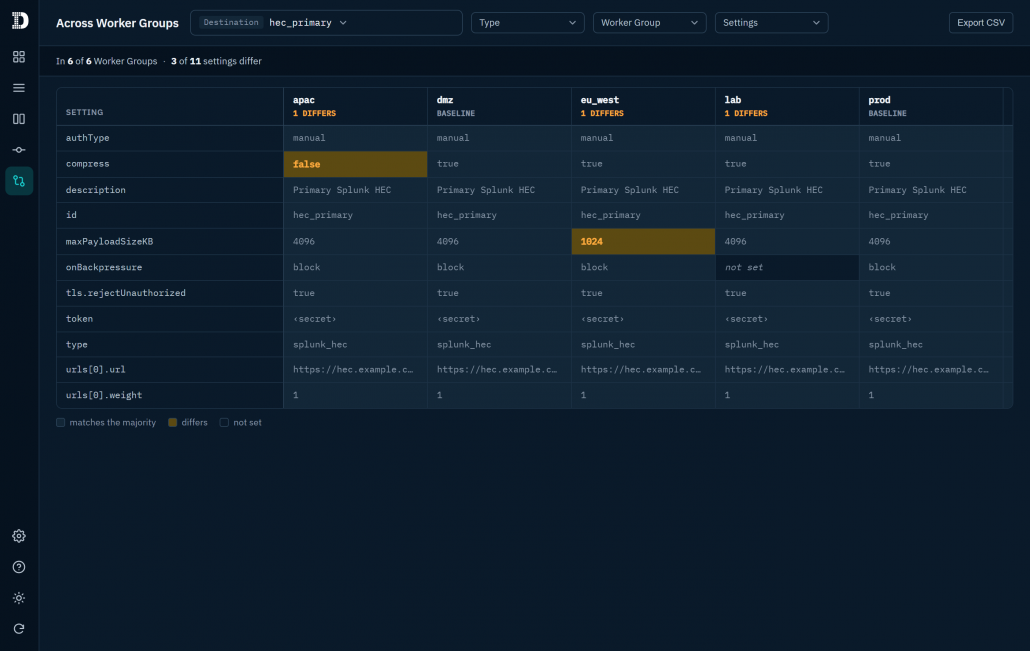Open the Worker Group dropdown
Screen dimensions: 1030x651
pos(649,22)
